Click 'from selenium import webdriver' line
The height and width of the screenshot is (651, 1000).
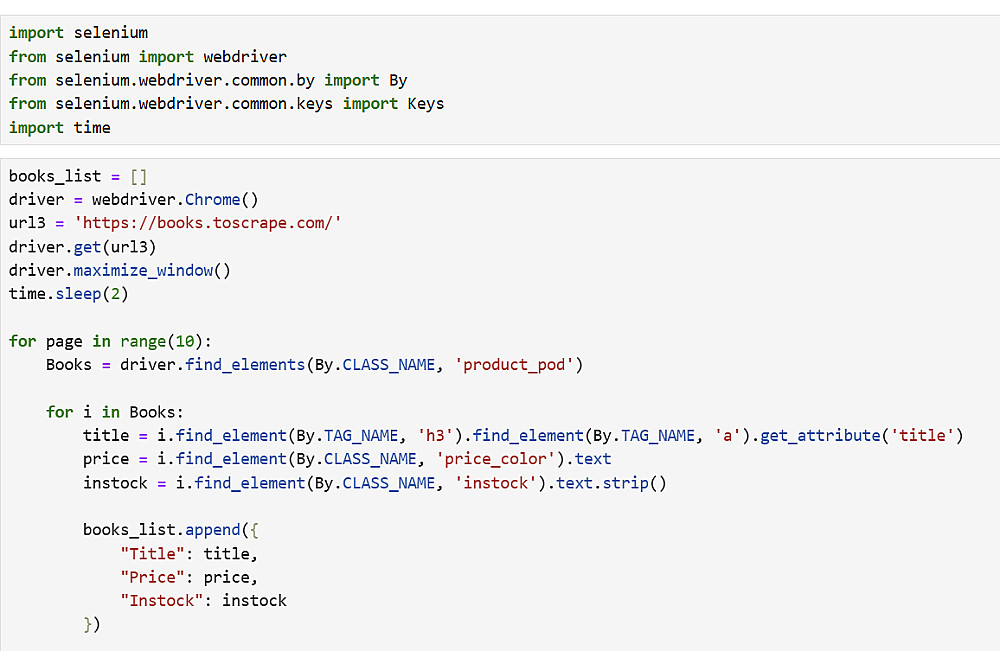click(x=148, y=57)
